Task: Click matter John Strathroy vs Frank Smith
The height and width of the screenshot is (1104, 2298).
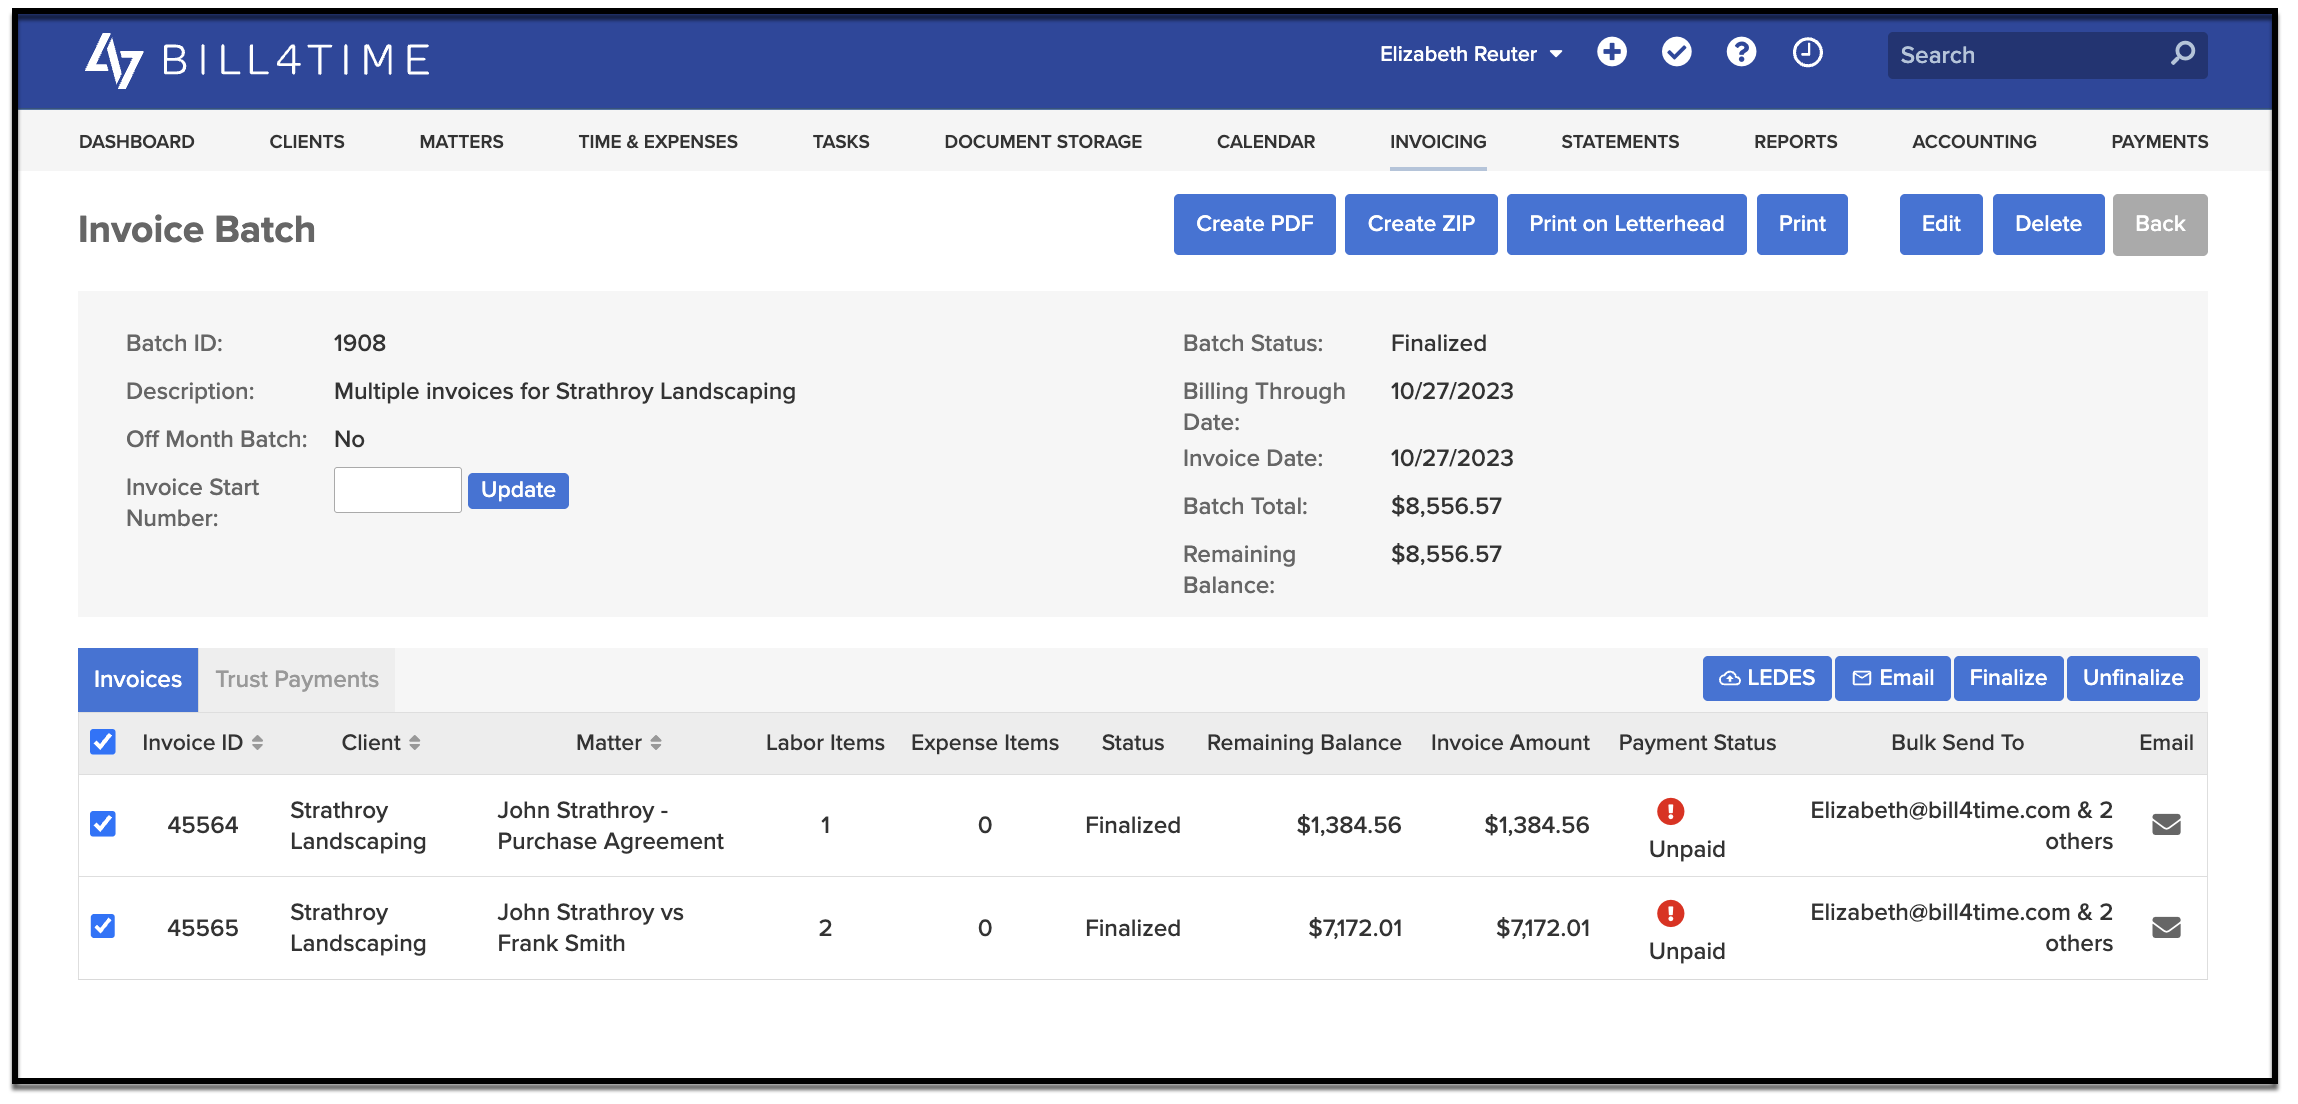Action: point(590,928)
